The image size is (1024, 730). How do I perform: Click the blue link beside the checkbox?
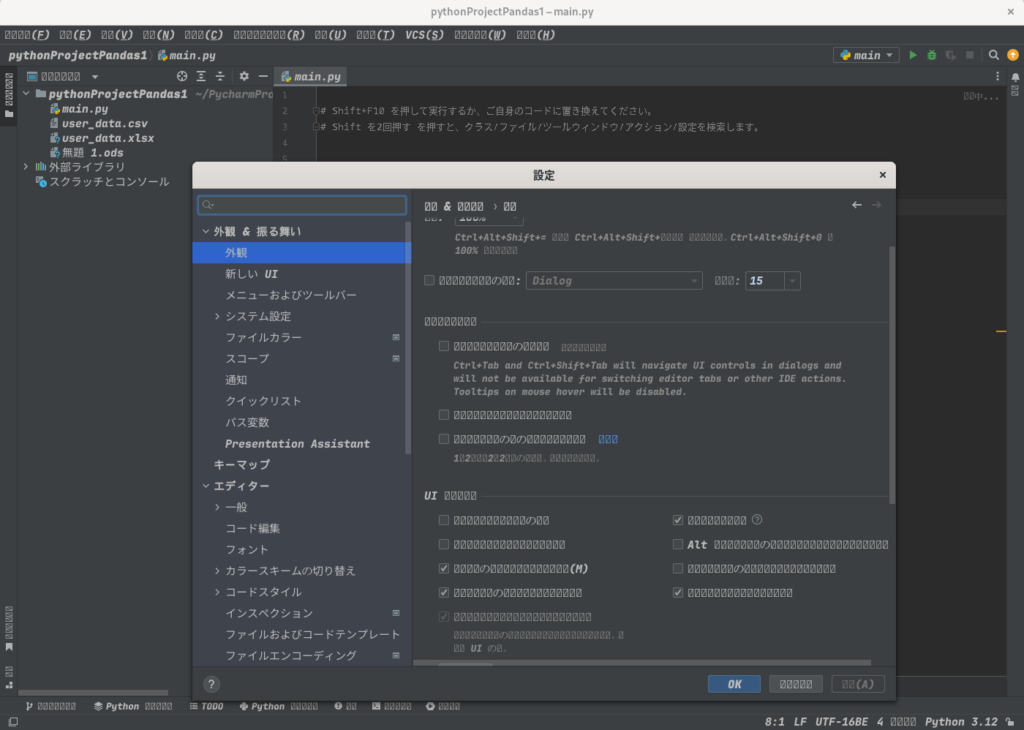[608, 439]
